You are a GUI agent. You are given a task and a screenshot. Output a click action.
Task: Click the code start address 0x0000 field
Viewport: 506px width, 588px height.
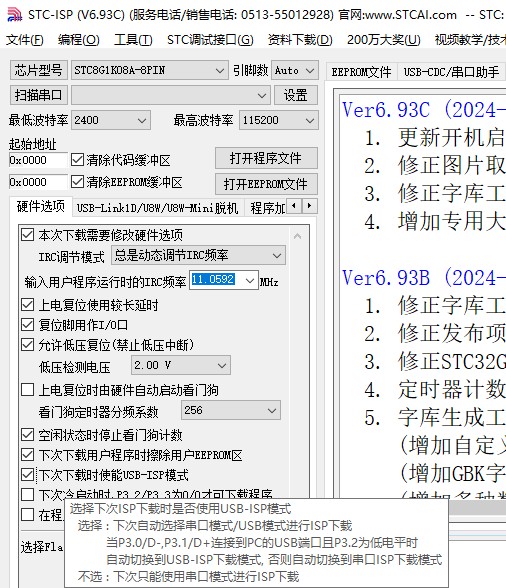(x=38, y=160)
